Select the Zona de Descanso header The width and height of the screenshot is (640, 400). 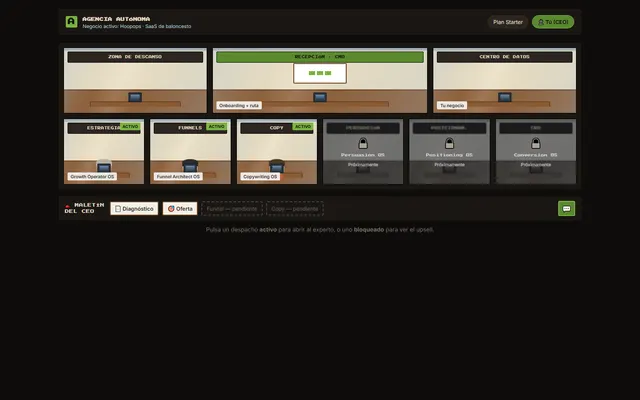tap(135, 57)
